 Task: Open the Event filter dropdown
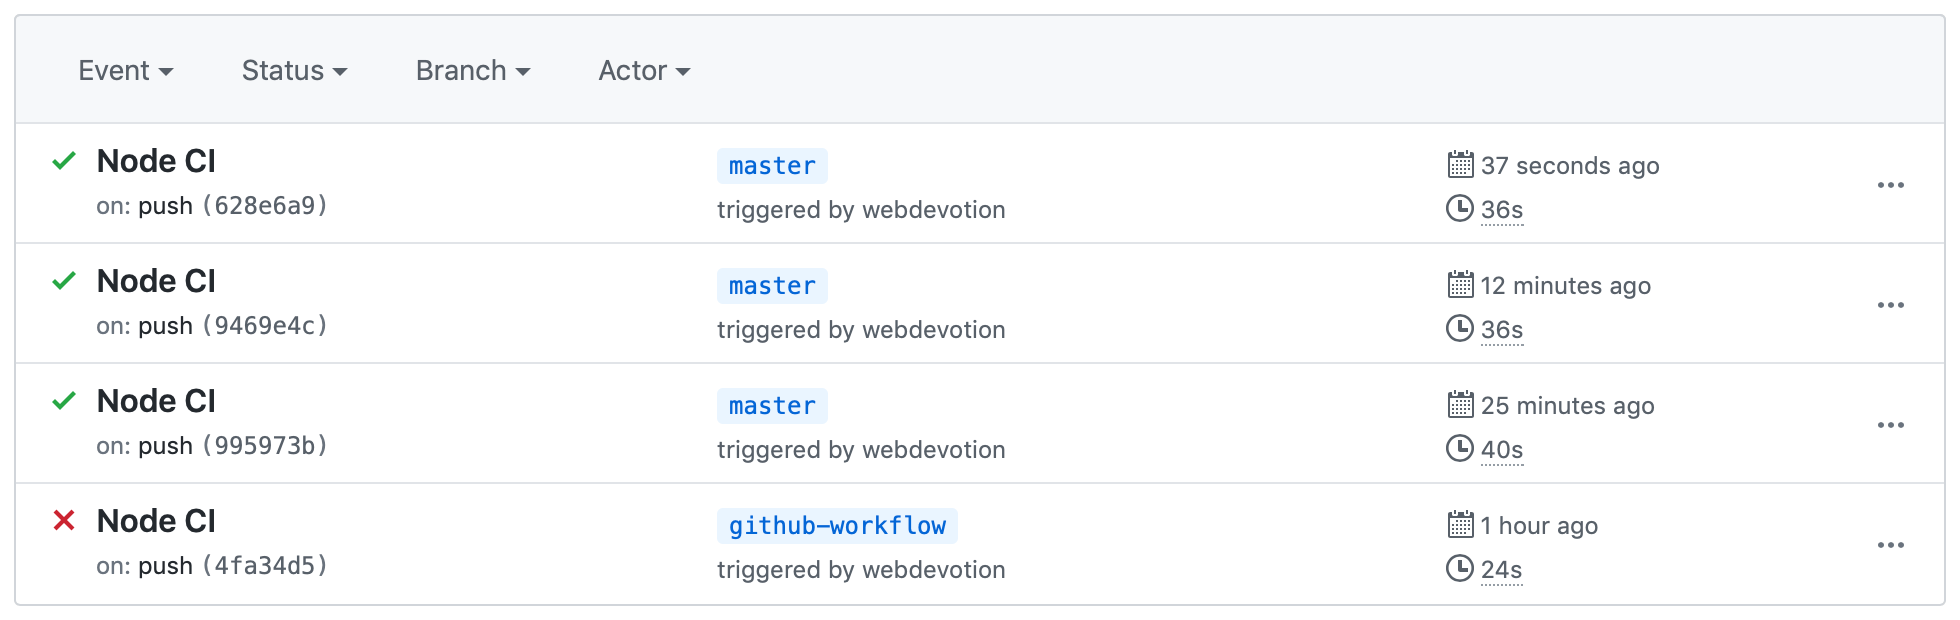[x=126, y=70]
